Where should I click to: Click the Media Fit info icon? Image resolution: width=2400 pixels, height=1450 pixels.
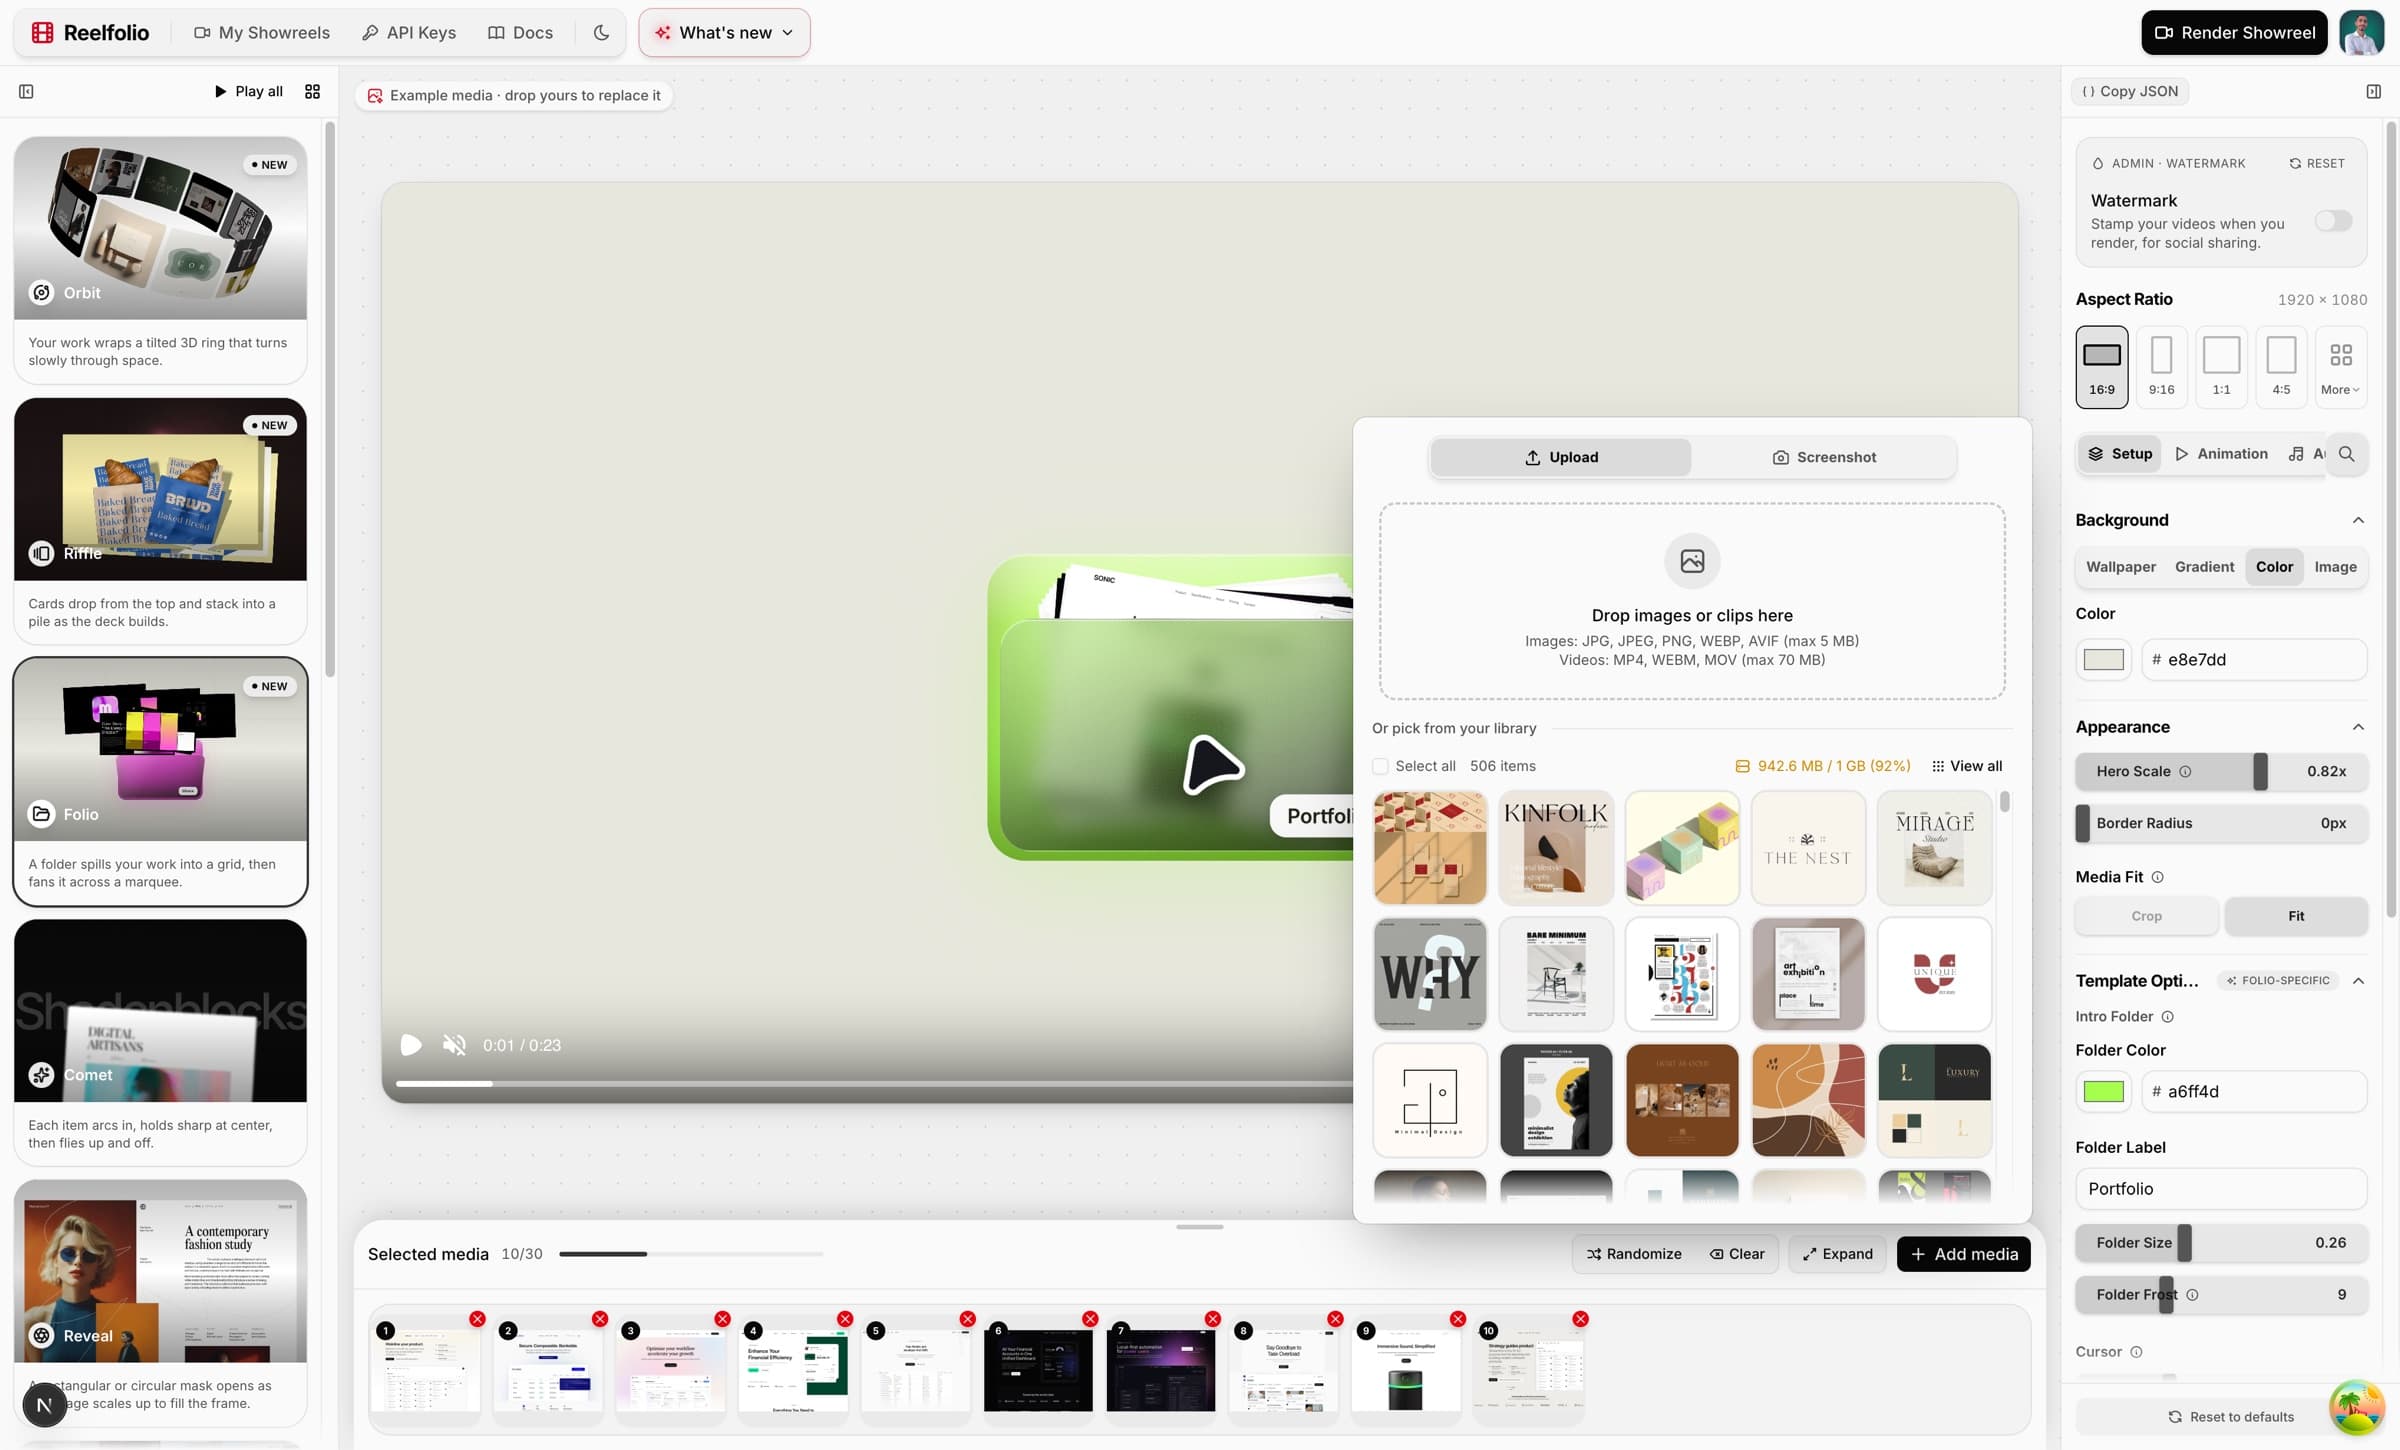(x=2157, y=878)
